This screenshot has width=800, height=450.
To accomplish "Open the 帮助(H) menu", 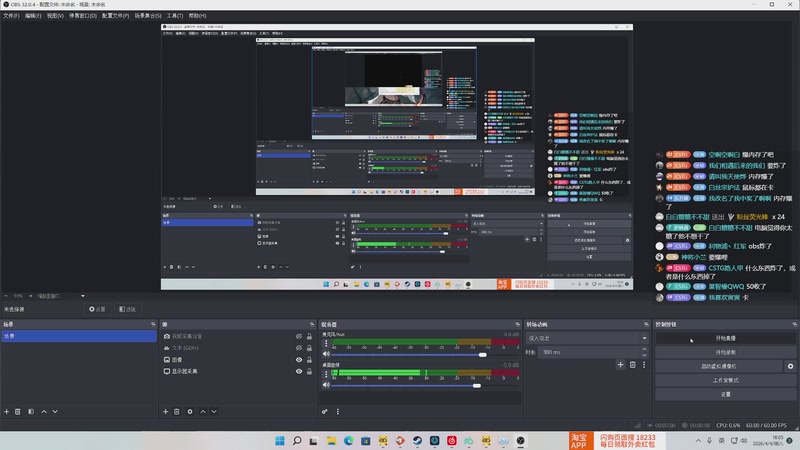I will pos(197,16).
